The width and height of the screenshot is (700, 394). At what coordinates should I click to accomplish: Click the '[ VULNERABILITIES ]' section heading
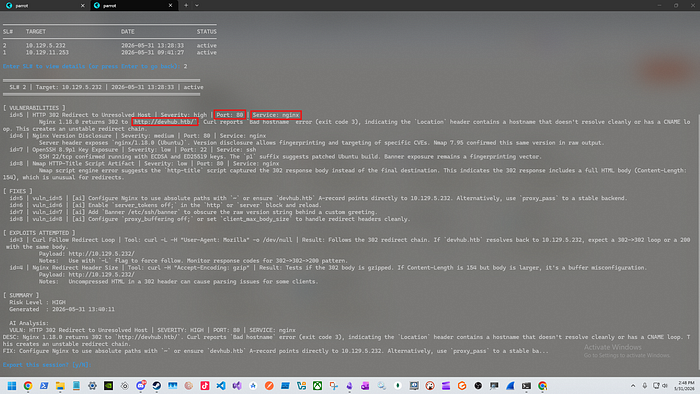tap(34, 108)
